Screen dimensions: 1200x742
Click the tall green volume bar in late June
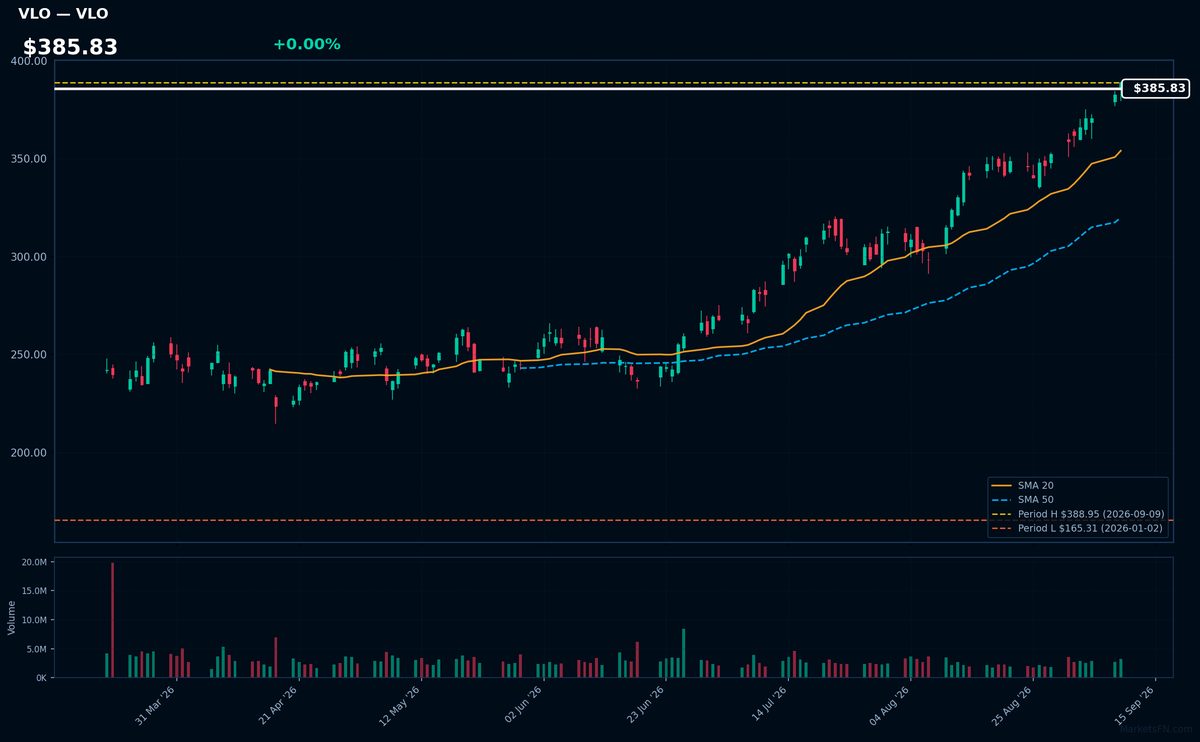(x=684, y=653)
